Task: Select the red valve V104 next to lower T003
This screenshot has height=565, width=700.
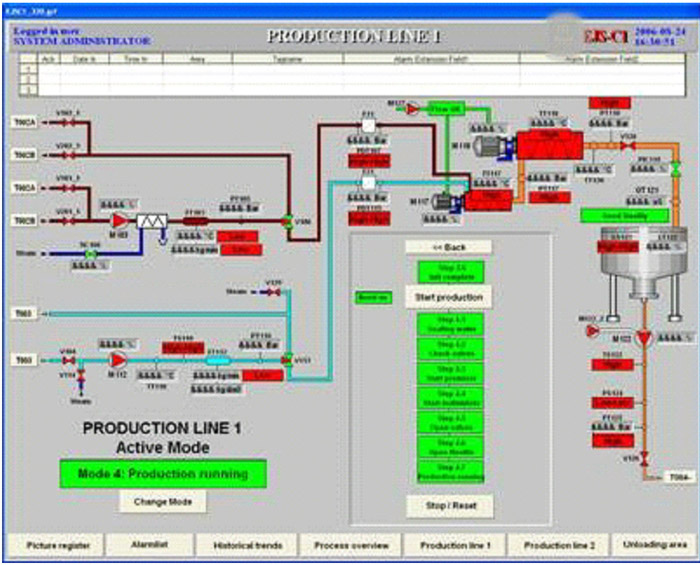Action: 68,361
